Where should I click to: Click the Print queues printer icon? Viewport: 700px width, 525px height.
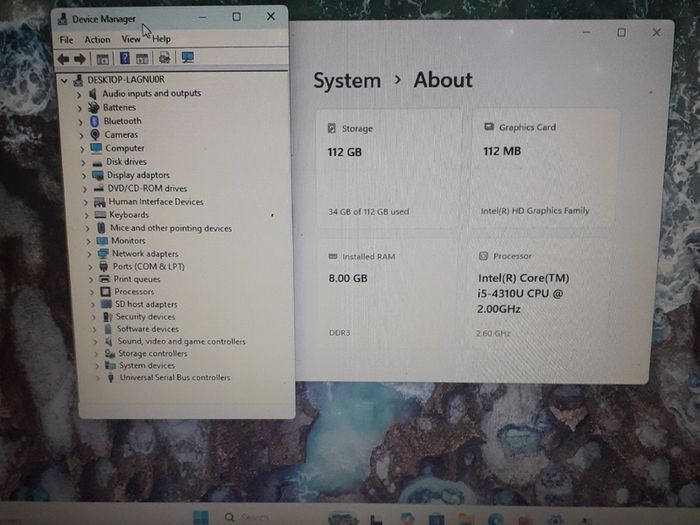[104, 279]
